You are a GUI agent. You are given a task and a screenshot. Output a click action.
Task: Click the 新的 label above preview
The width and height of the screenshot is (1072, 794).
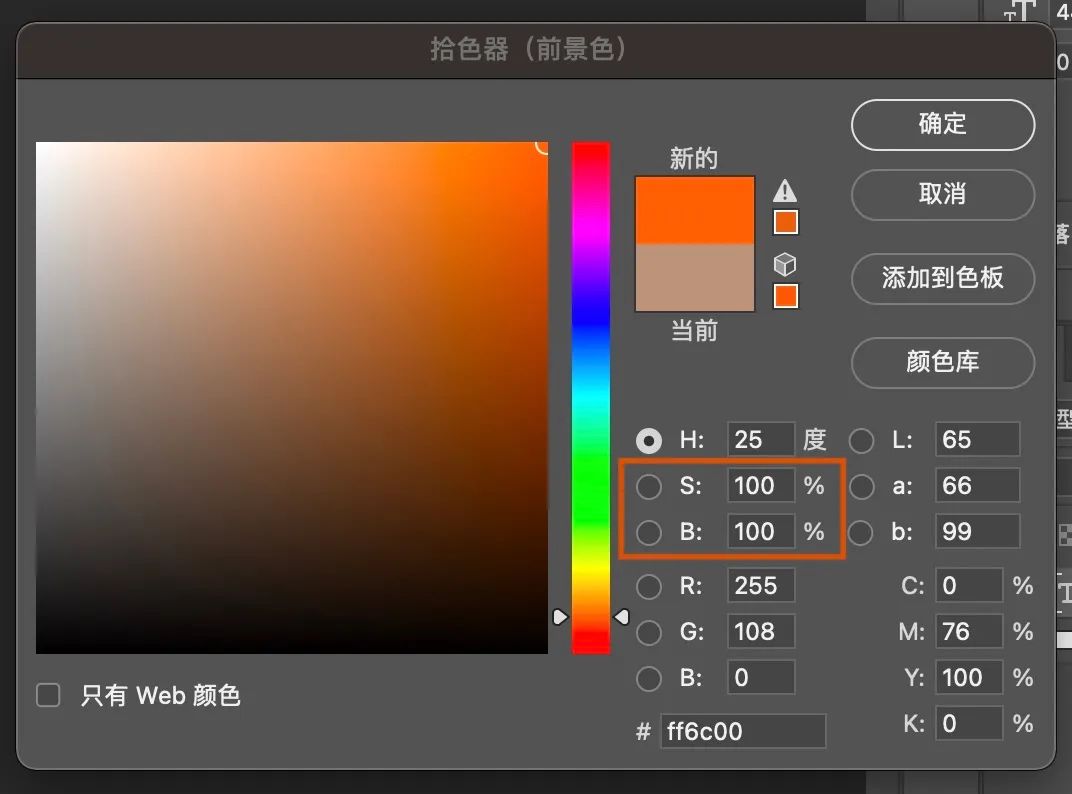(x=693, y=158)
